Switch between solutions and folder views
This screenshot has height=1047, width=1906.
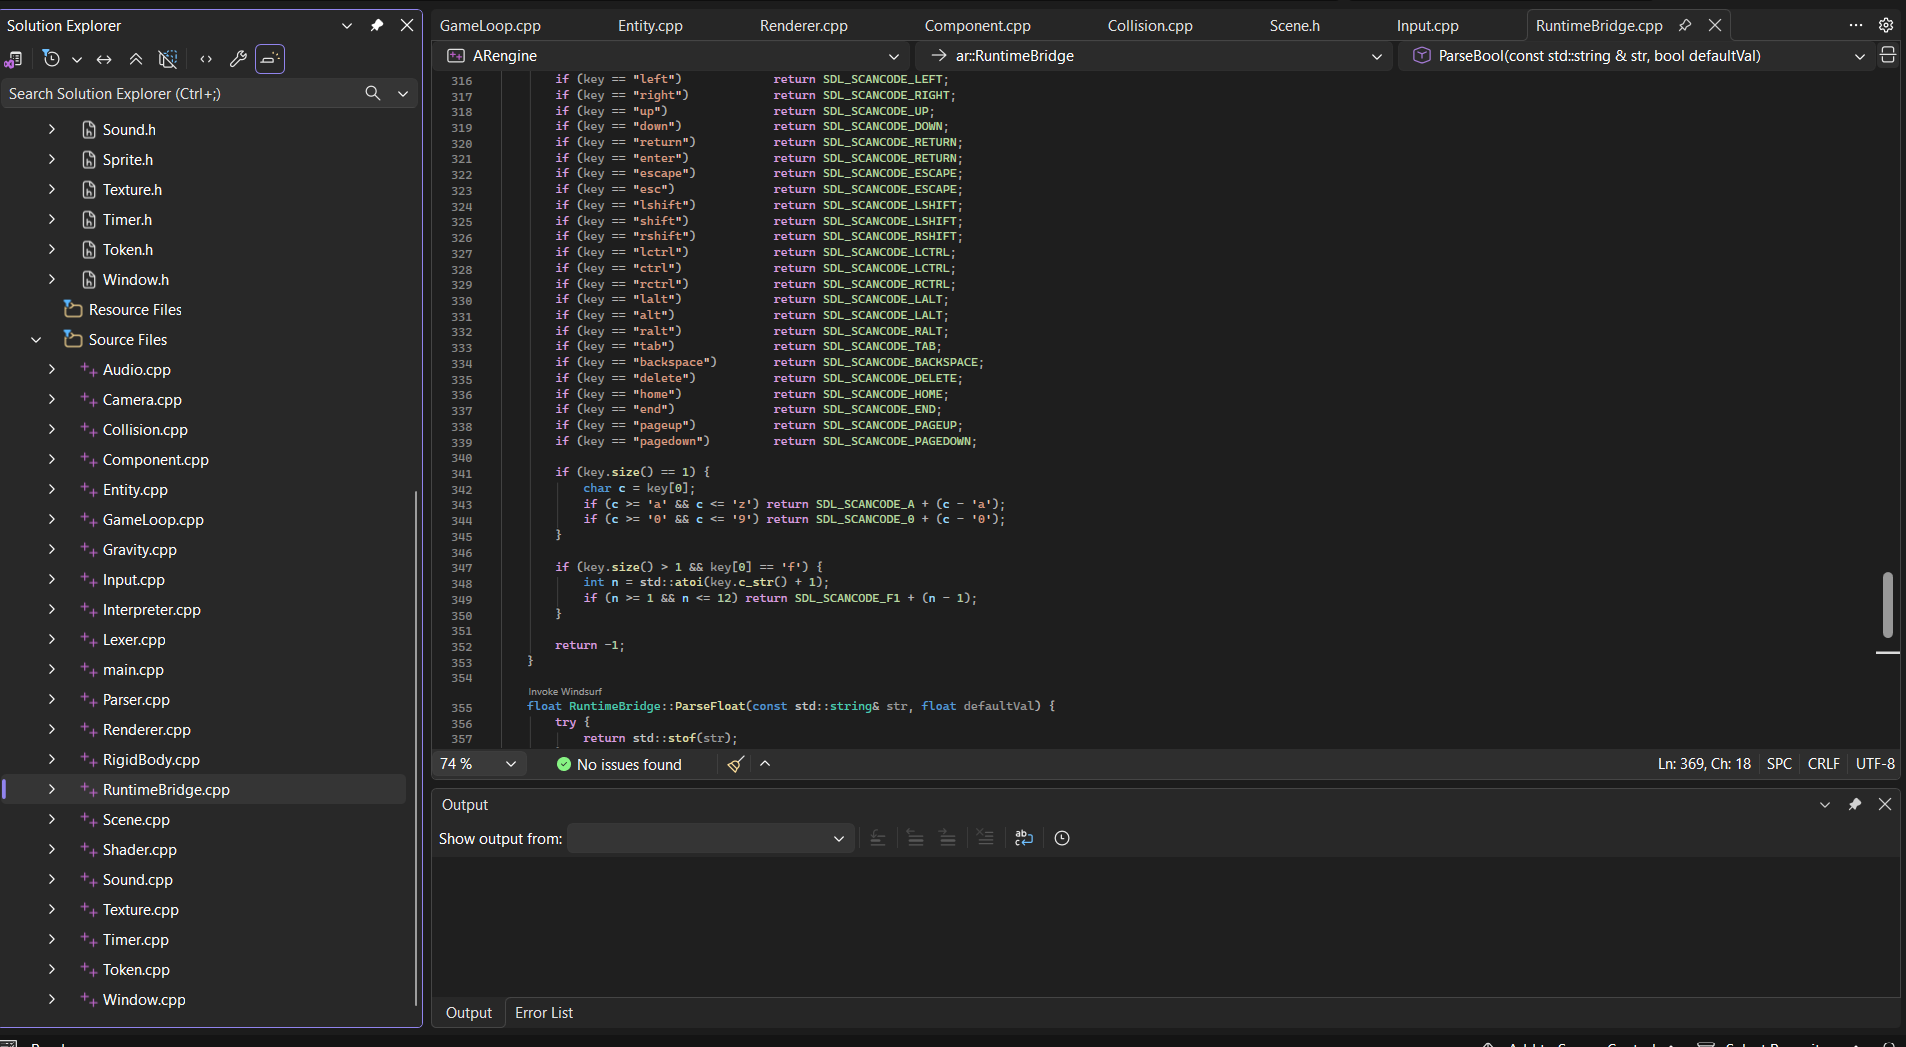click(14, 59)
